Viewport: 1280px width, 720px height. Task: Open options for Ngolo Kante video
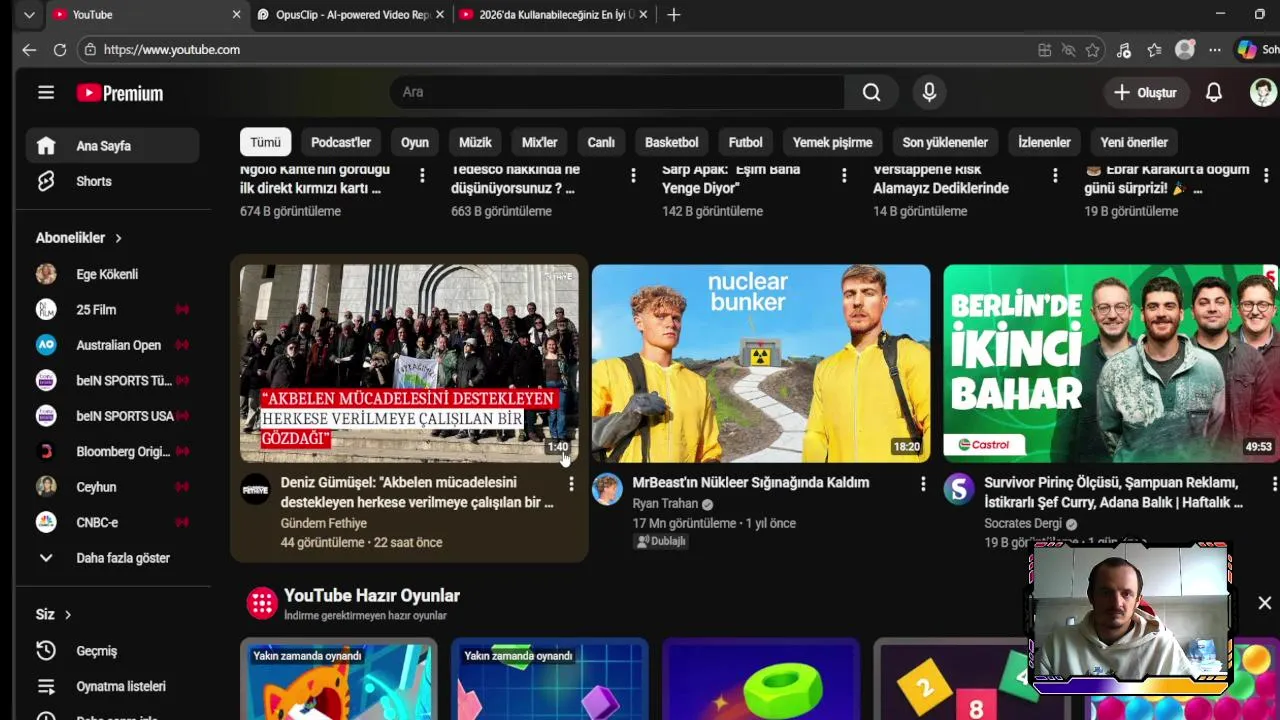[422, 175]
